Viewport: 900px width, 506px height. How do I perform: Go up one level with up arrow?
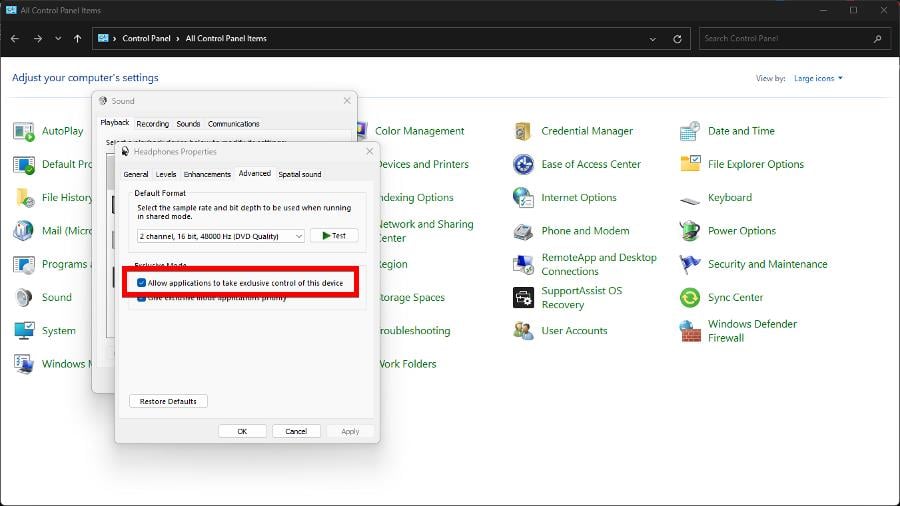pyautogui.click(x=77, y=38)
